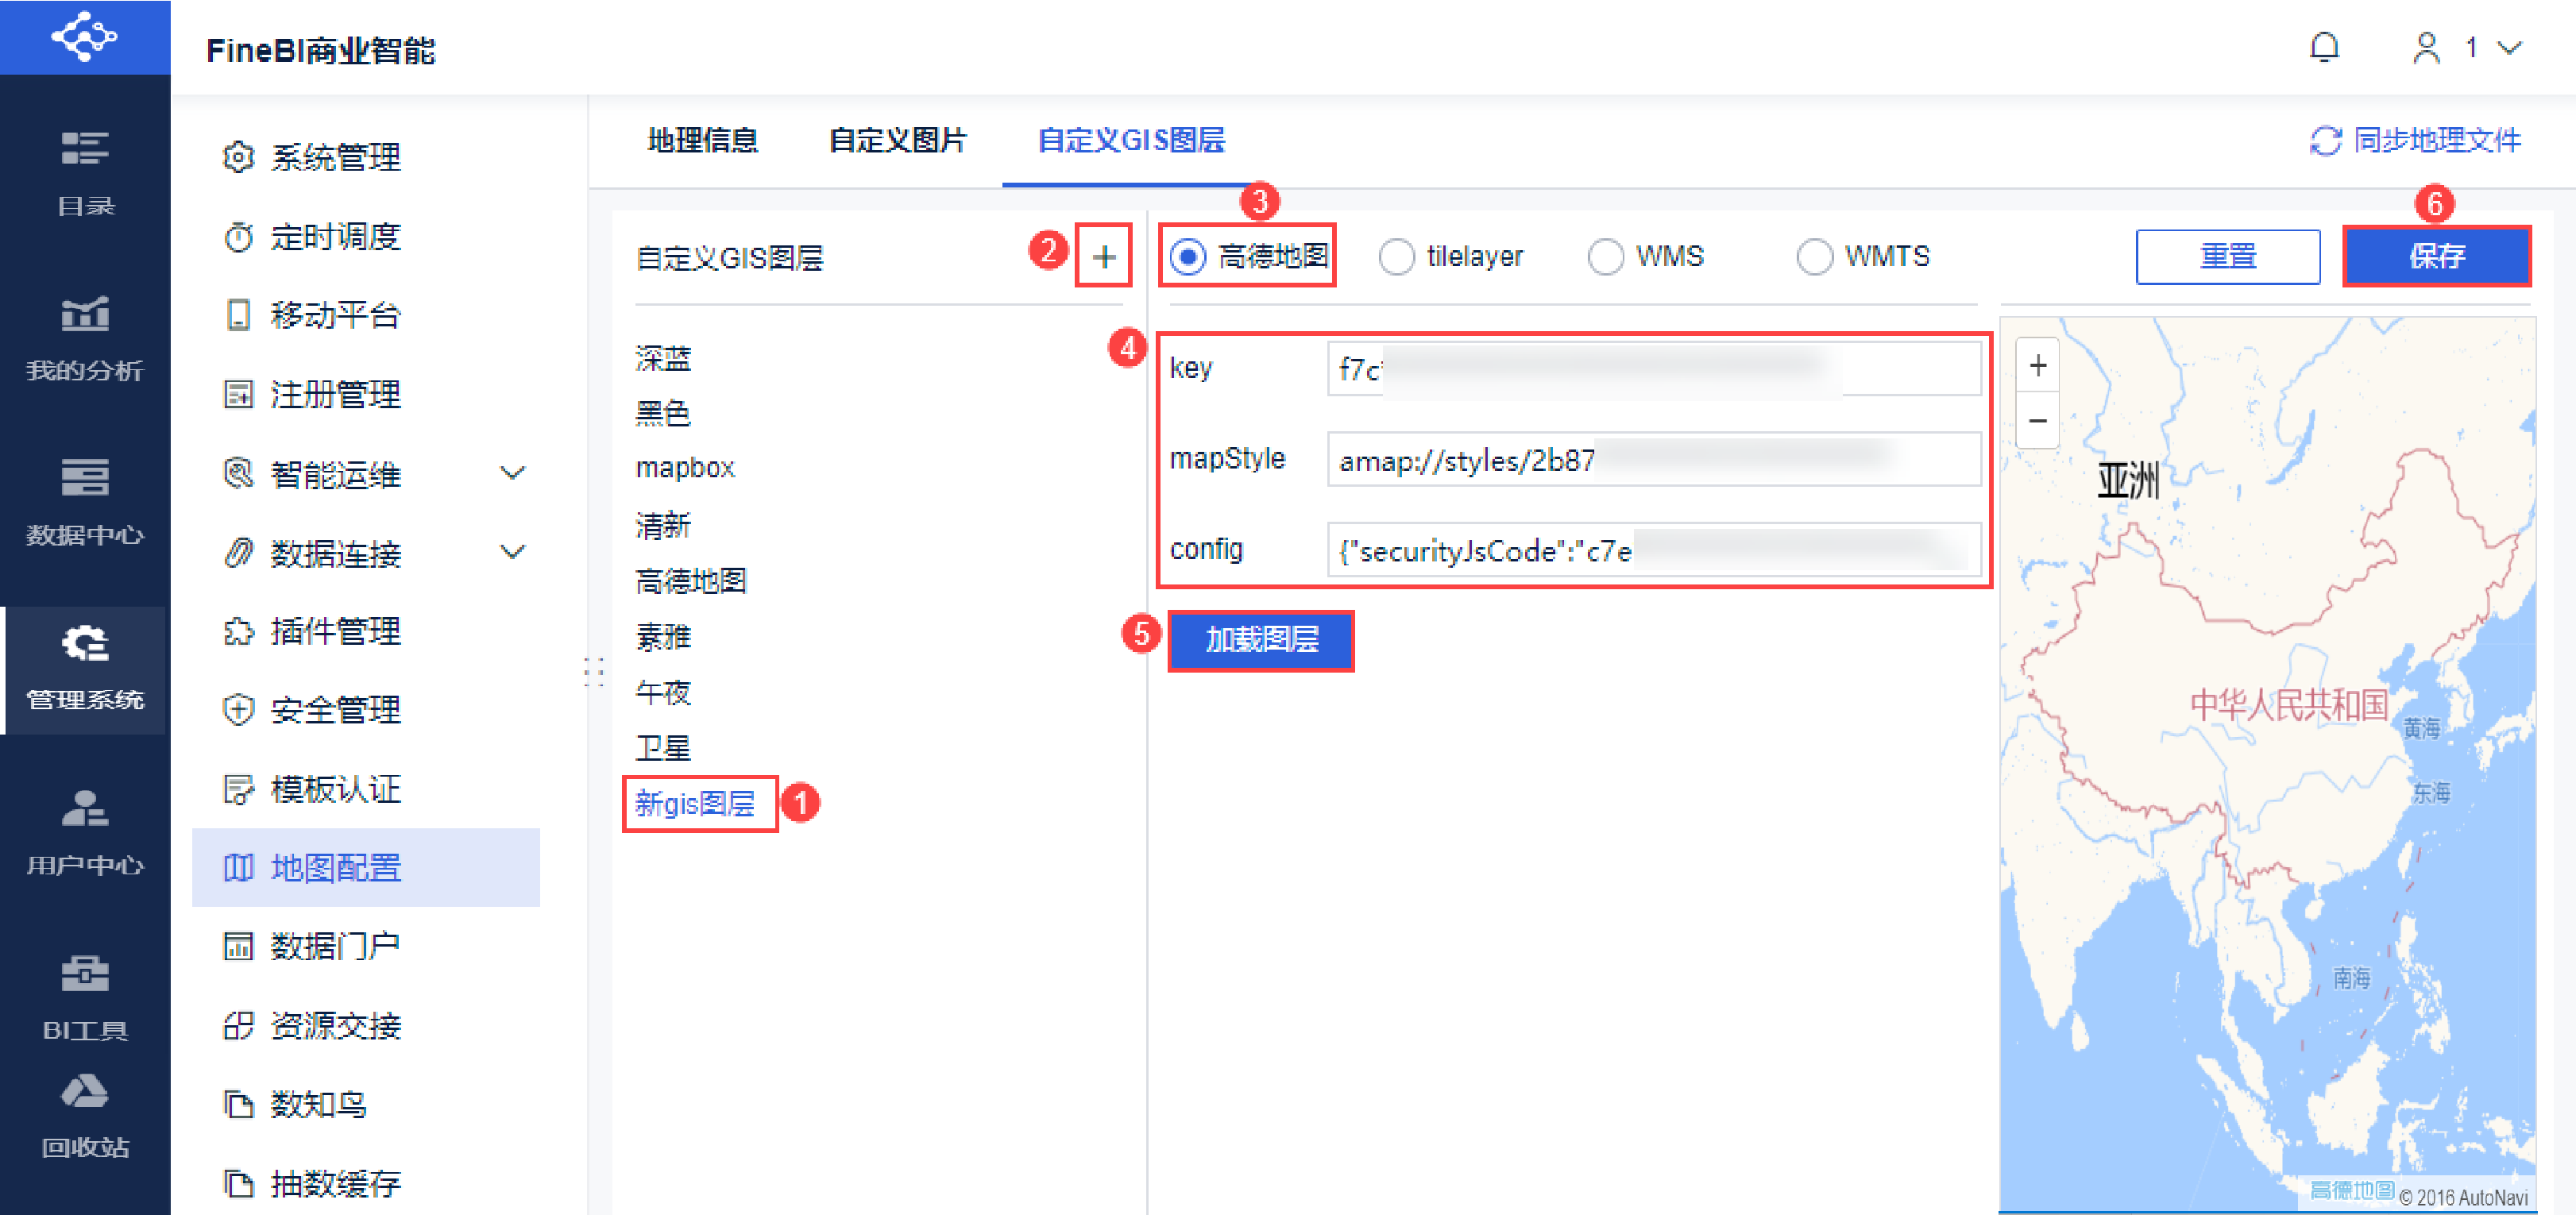Click the 保存 save button

(x=2436, y=257)
